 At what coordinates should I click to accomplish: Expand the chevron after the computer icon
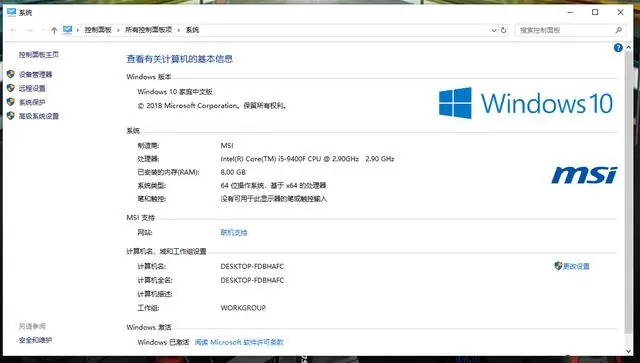(x=78, y=30)
